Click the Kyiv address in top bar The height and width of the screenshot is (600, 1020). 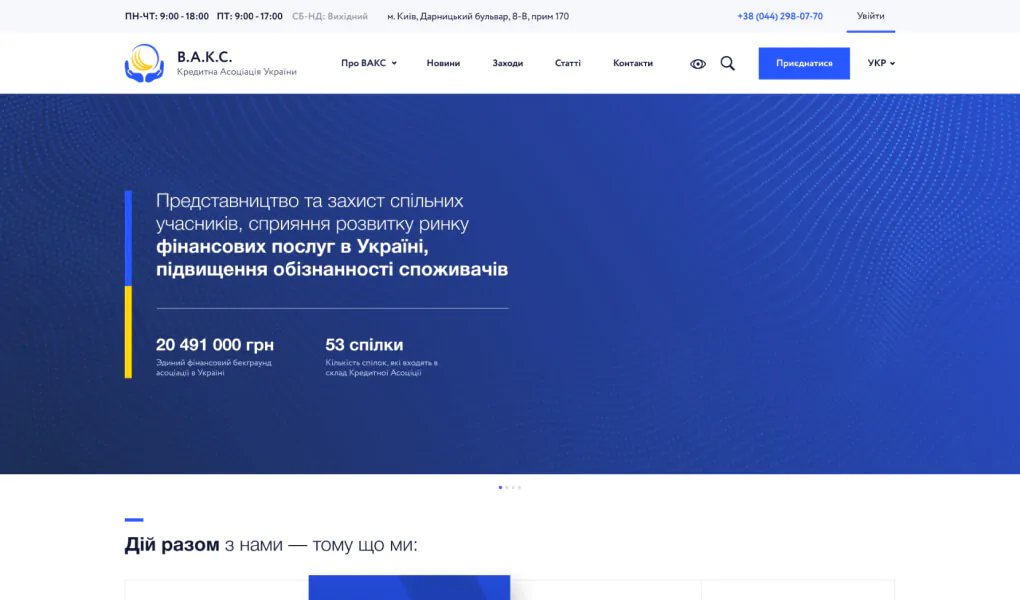(478, 16)
